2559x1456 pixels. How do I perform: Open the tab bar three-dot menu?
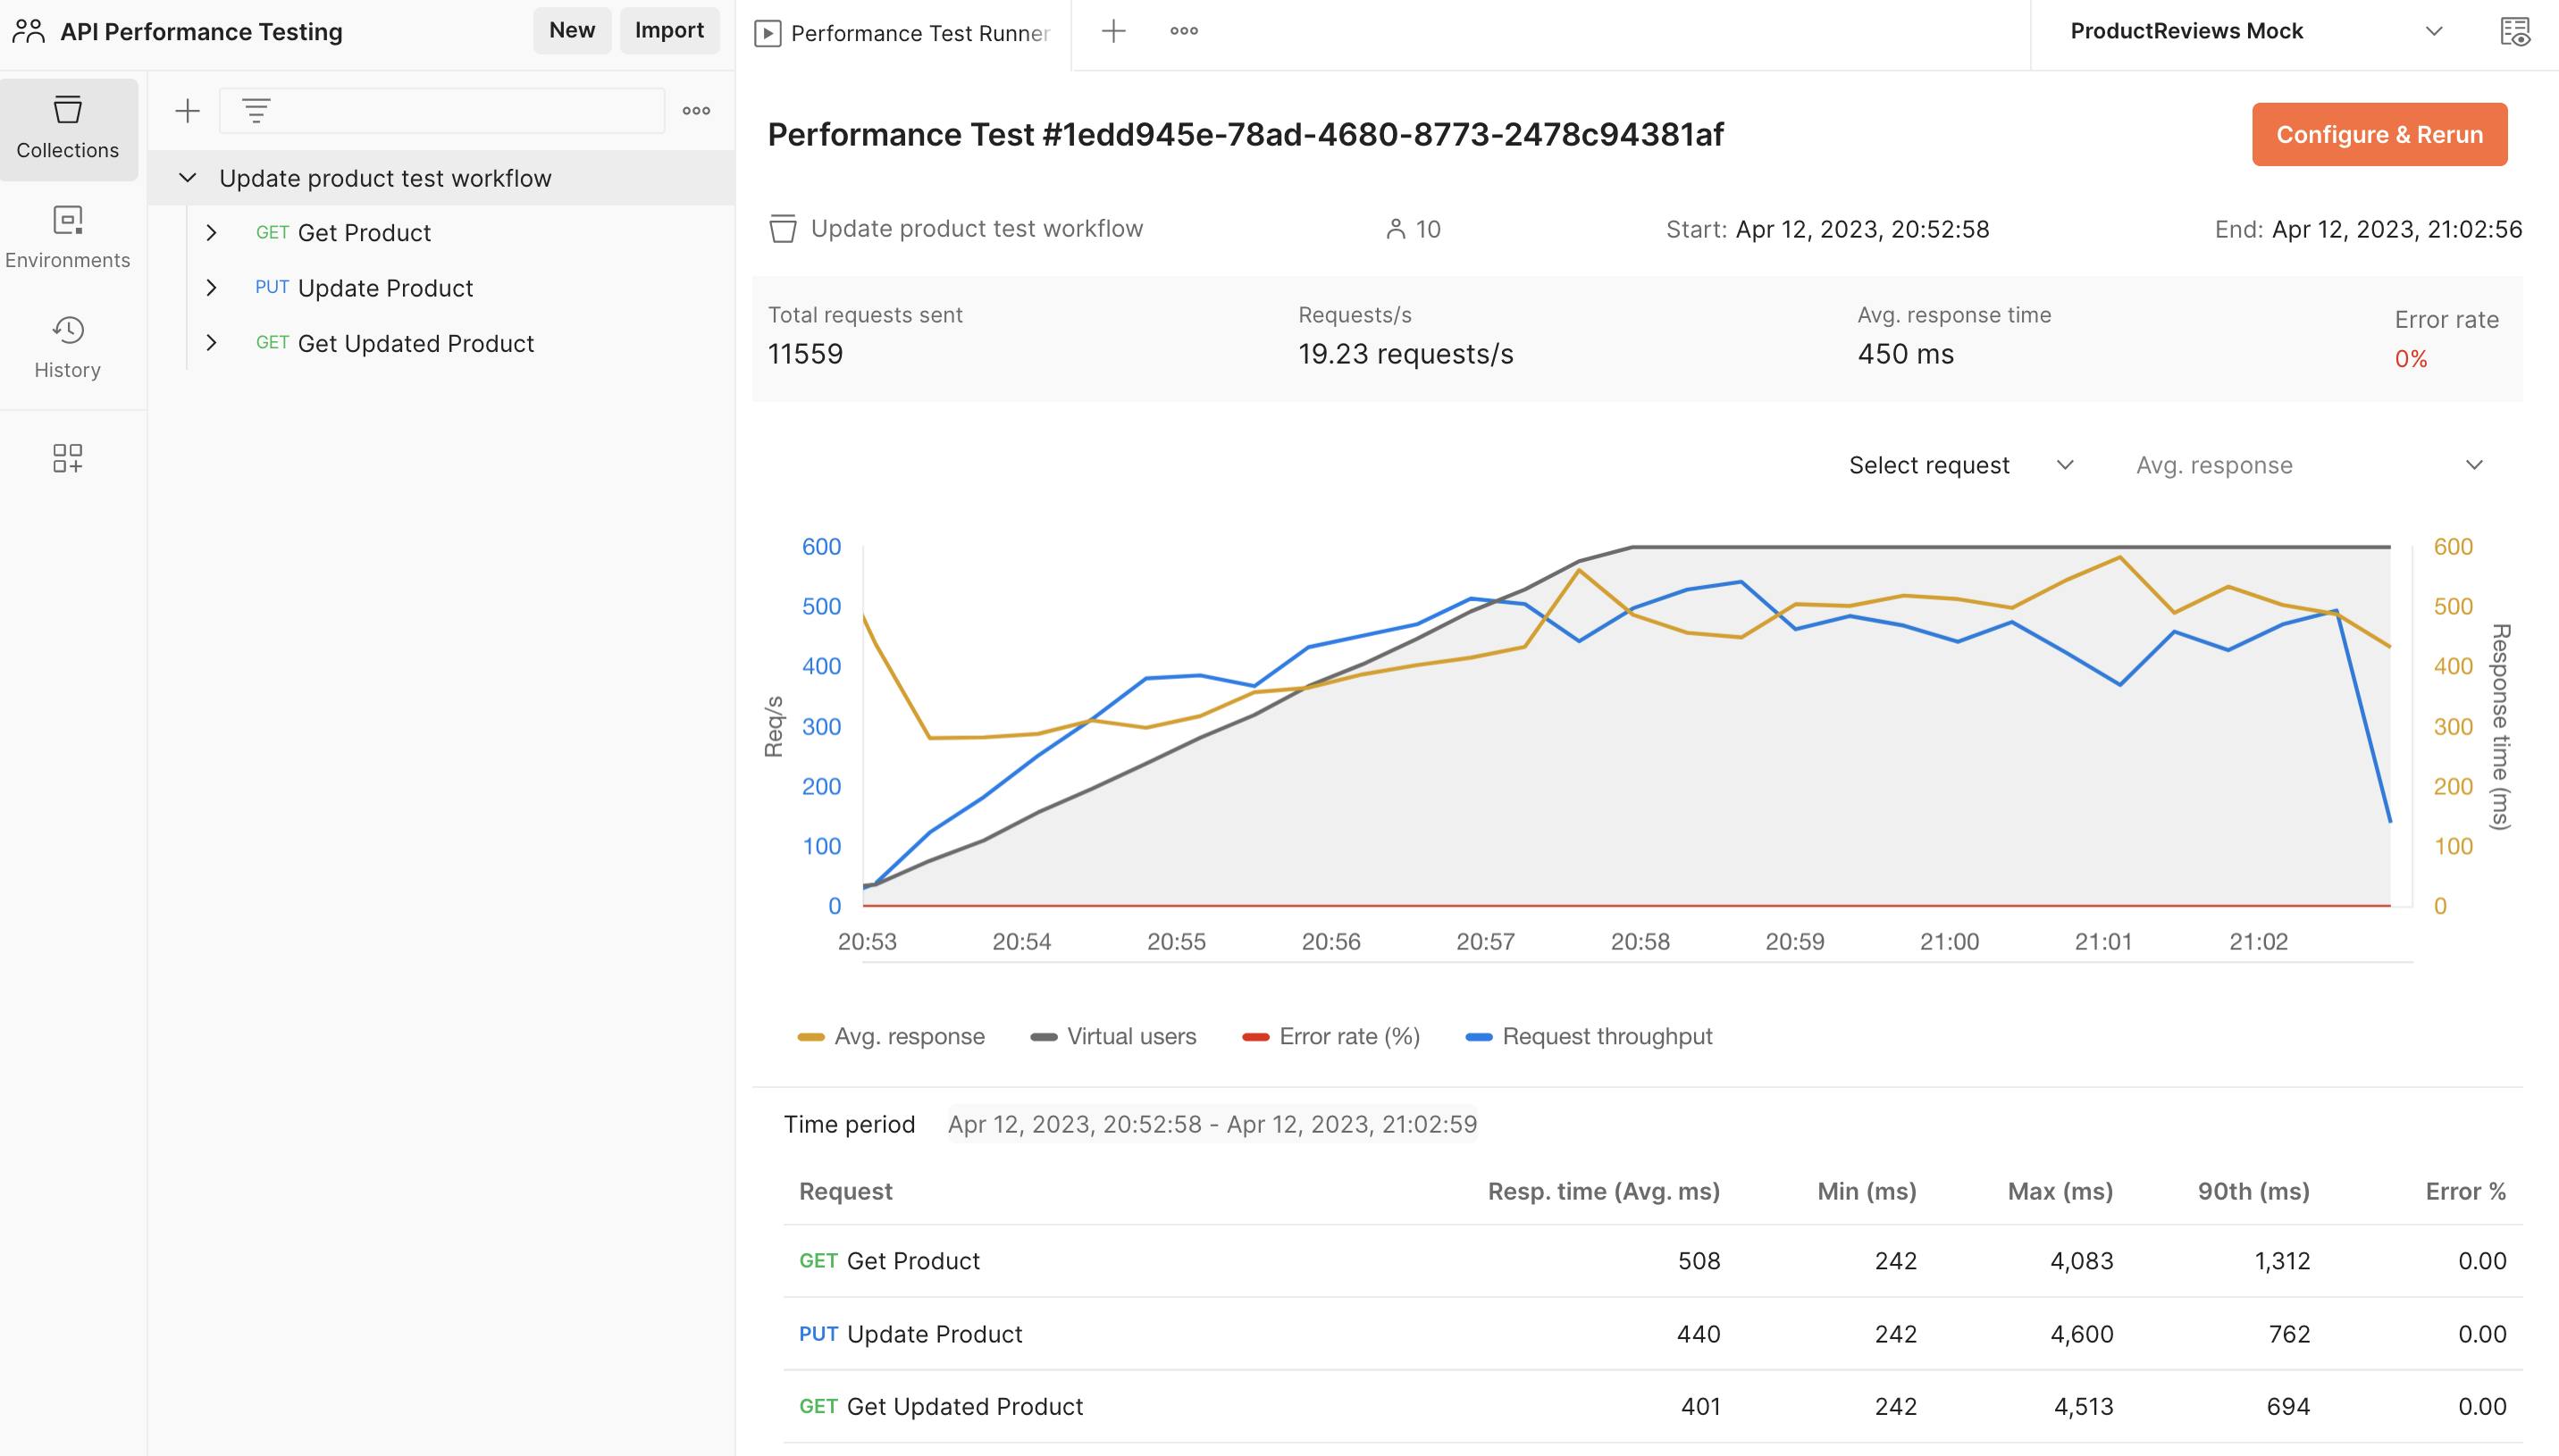click(x=1184, y=31)
